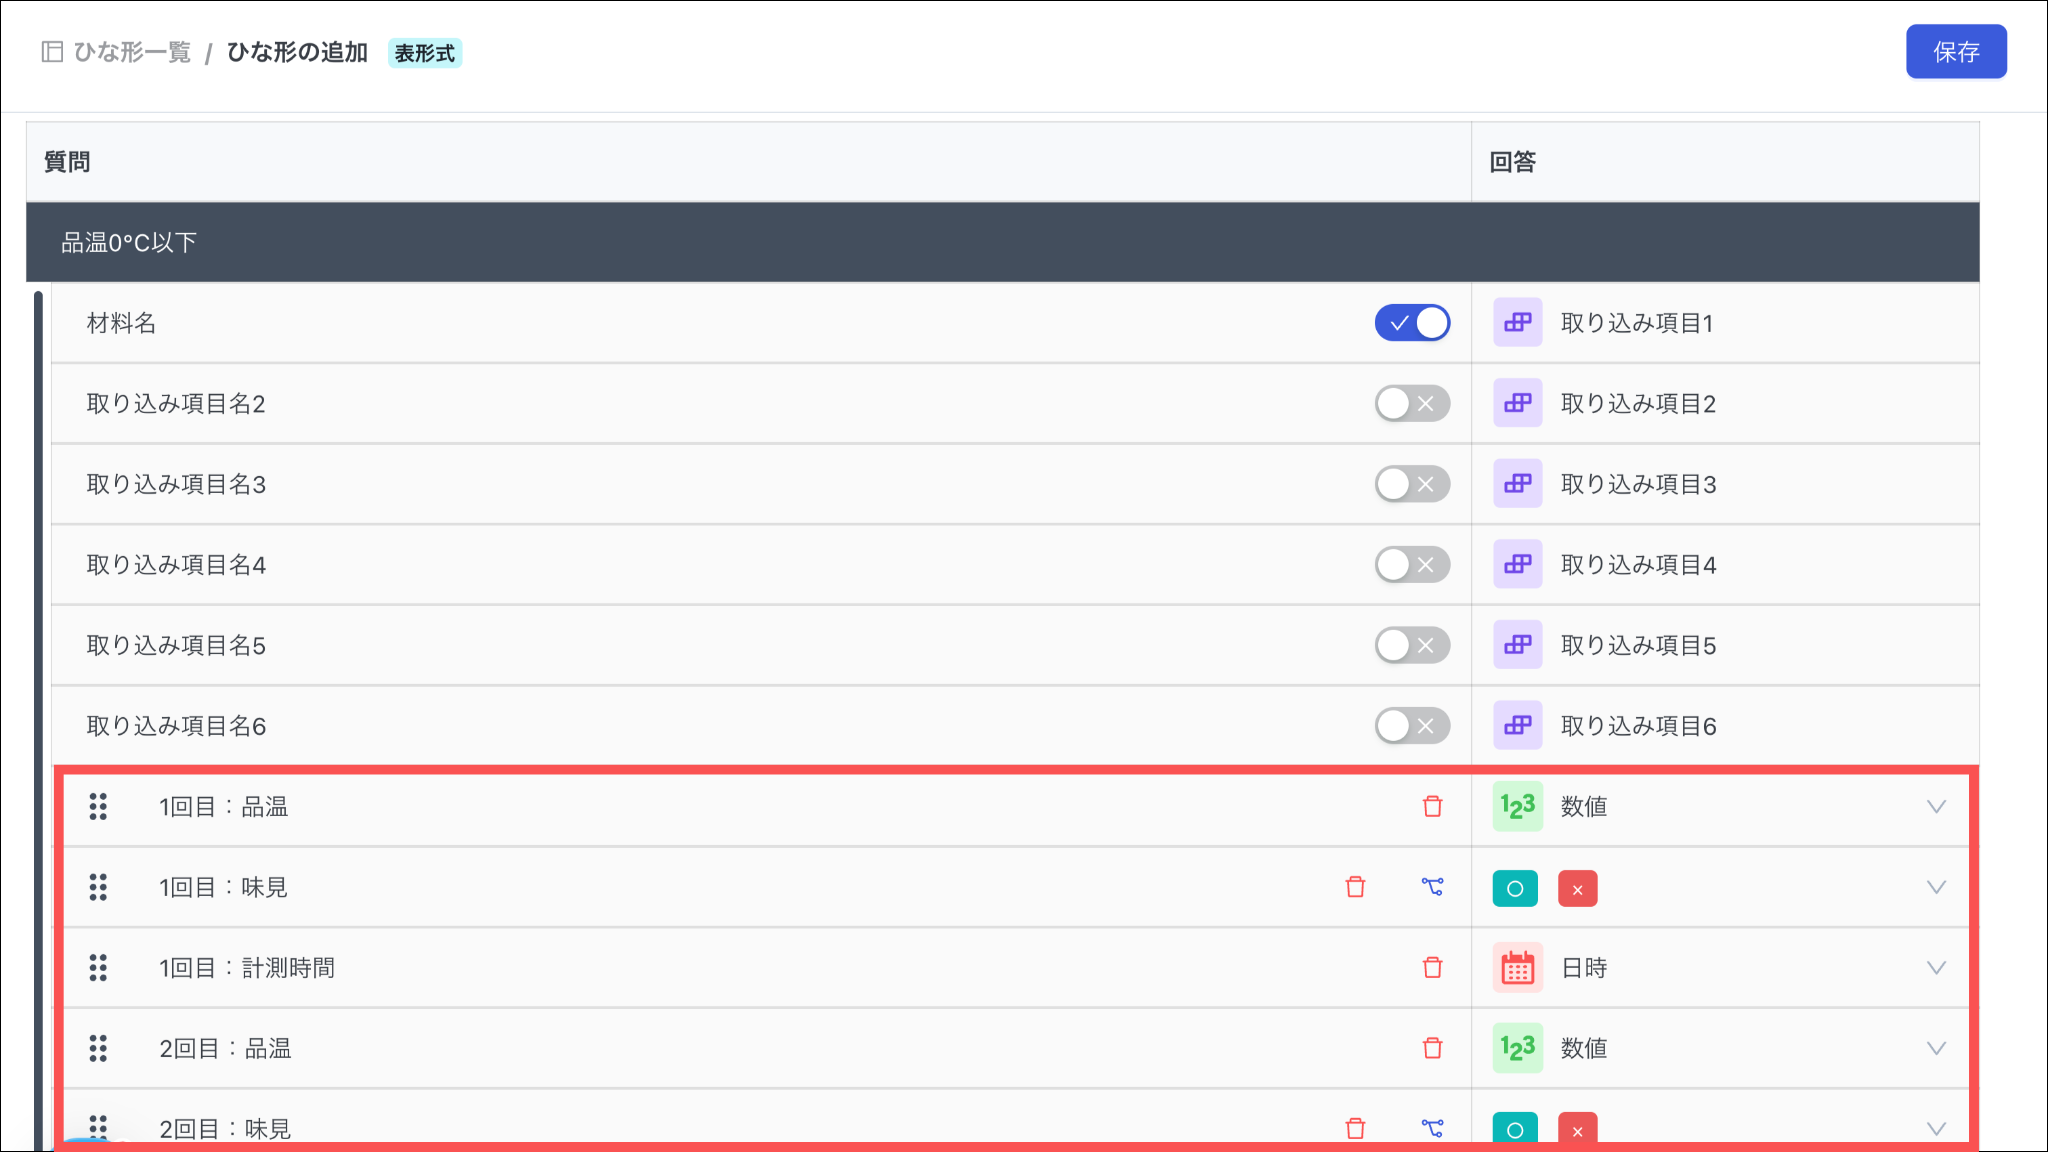
Task: Expand the ○× answer dropdown for 1回目：味見
Action: coord(1936,887)
